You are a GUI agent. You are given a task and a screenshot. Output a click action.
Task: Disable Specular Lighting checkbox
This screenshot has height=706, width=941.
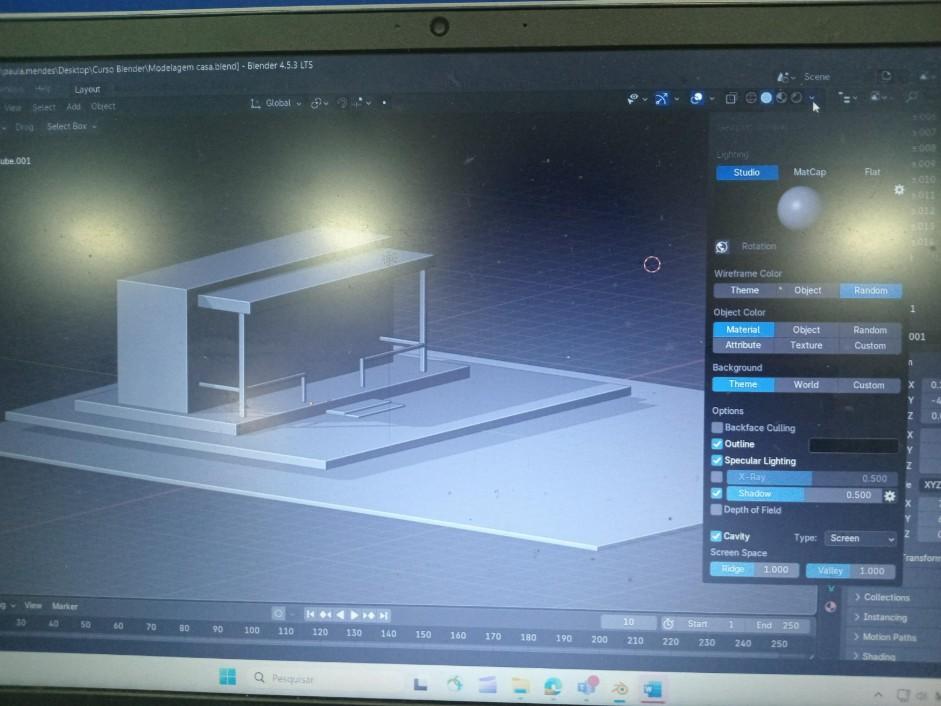(717, 460)
